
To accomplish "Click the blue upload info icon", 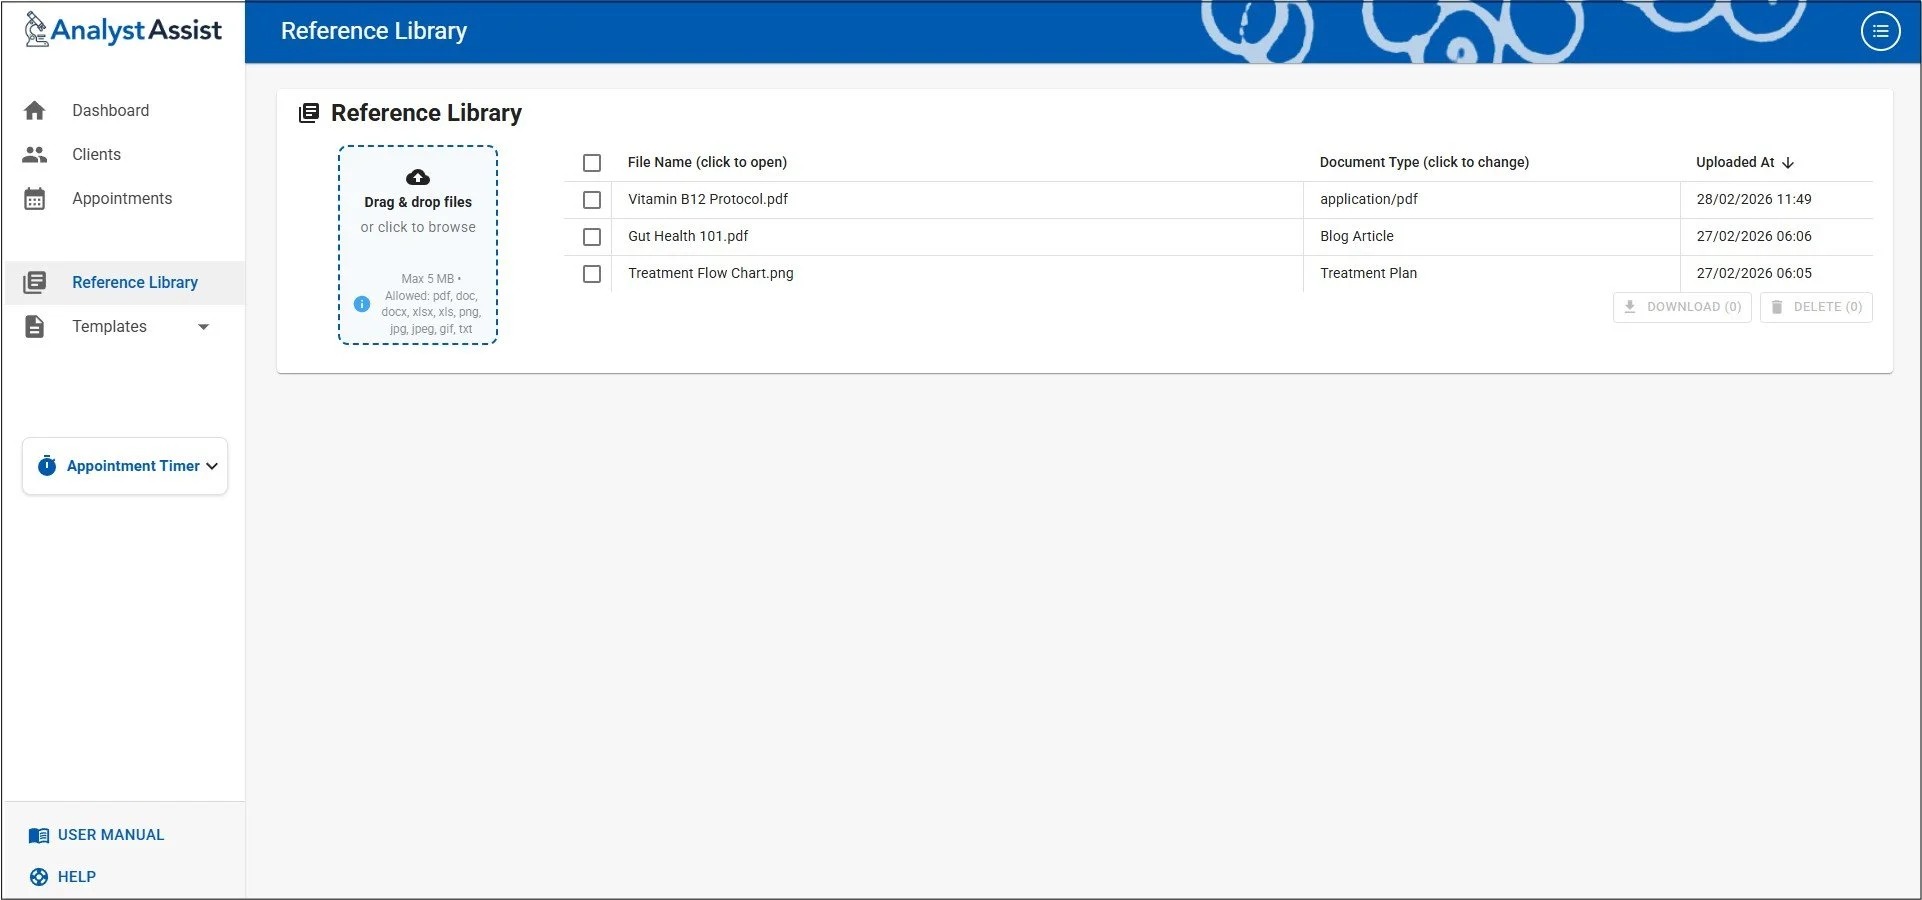I will click(362, 304).
